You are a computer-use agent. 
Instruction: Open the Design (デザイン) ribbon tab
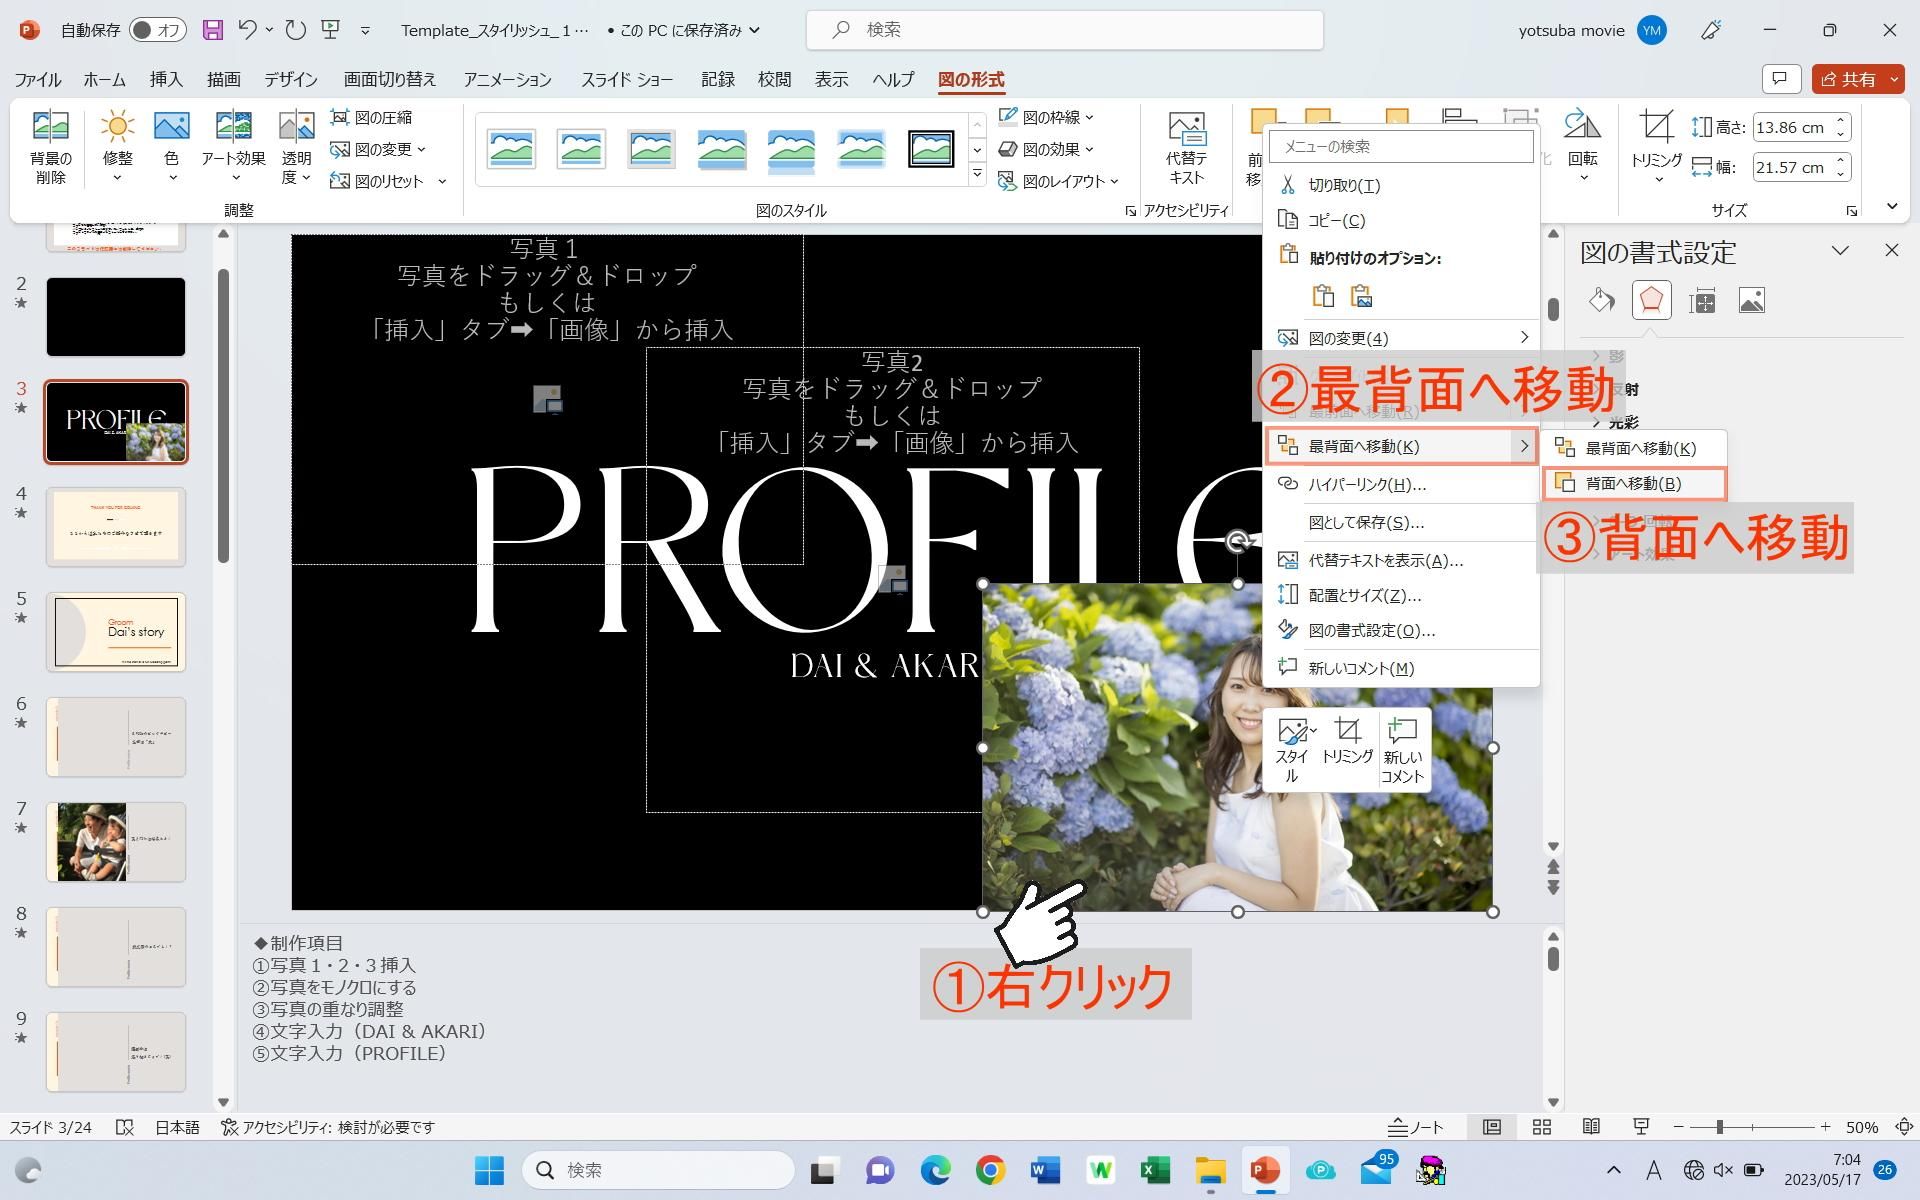coord(290,79)
